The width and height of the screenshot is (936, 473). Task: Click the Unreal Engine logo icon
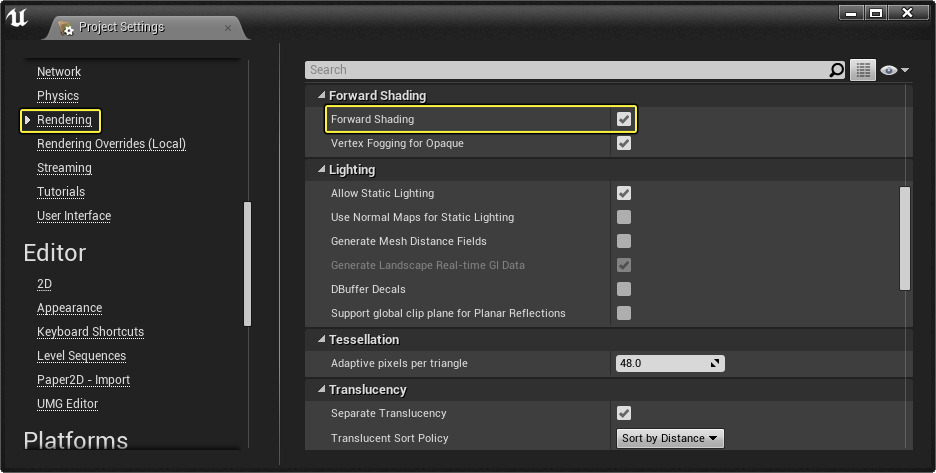point(17,18)
